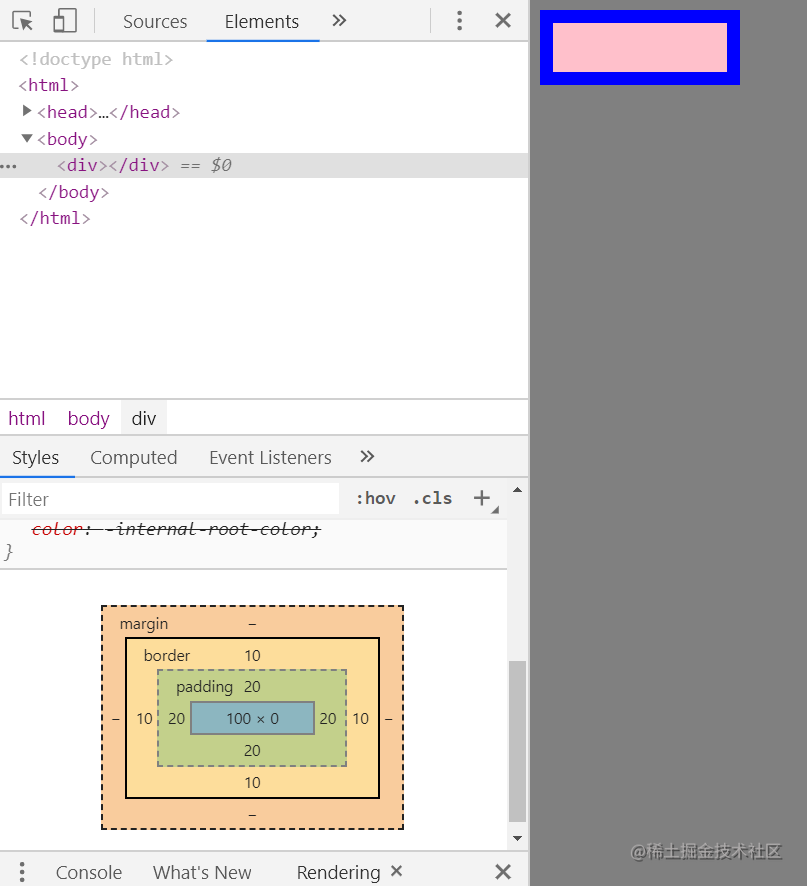Screen dimensions: 807x886
Task: Toggle the :hov element state panel
Action: tap(375, 498)
